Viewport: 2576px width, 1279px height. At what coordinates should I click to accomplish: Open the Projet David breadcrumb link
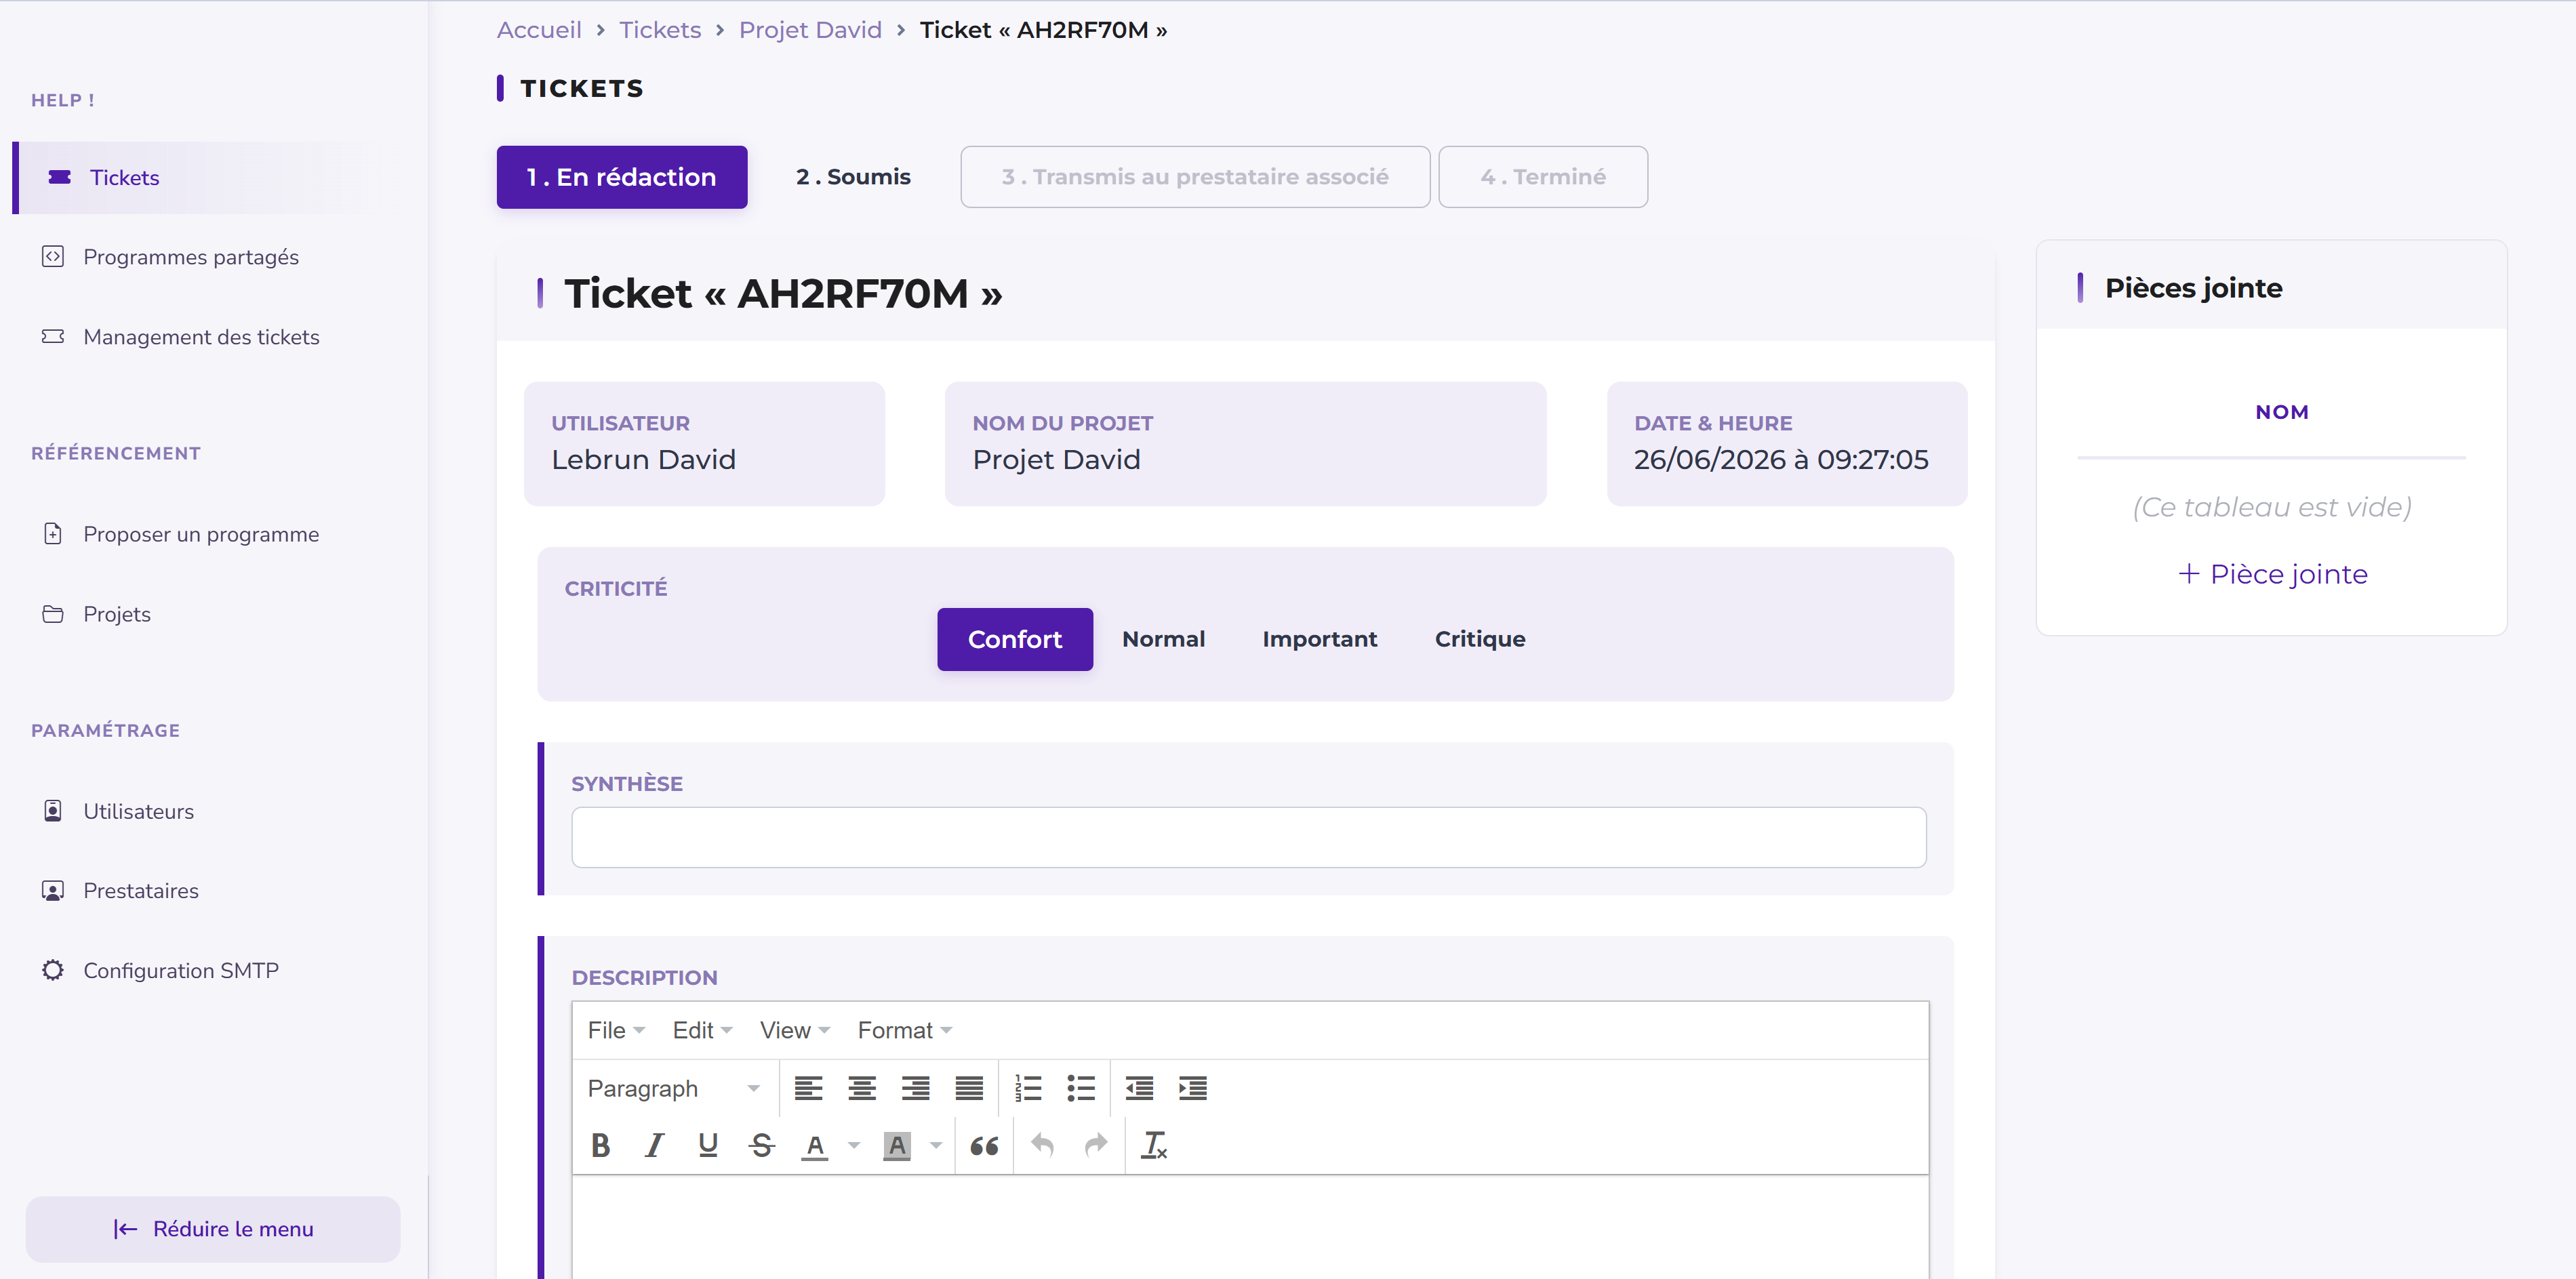point(810,30)
